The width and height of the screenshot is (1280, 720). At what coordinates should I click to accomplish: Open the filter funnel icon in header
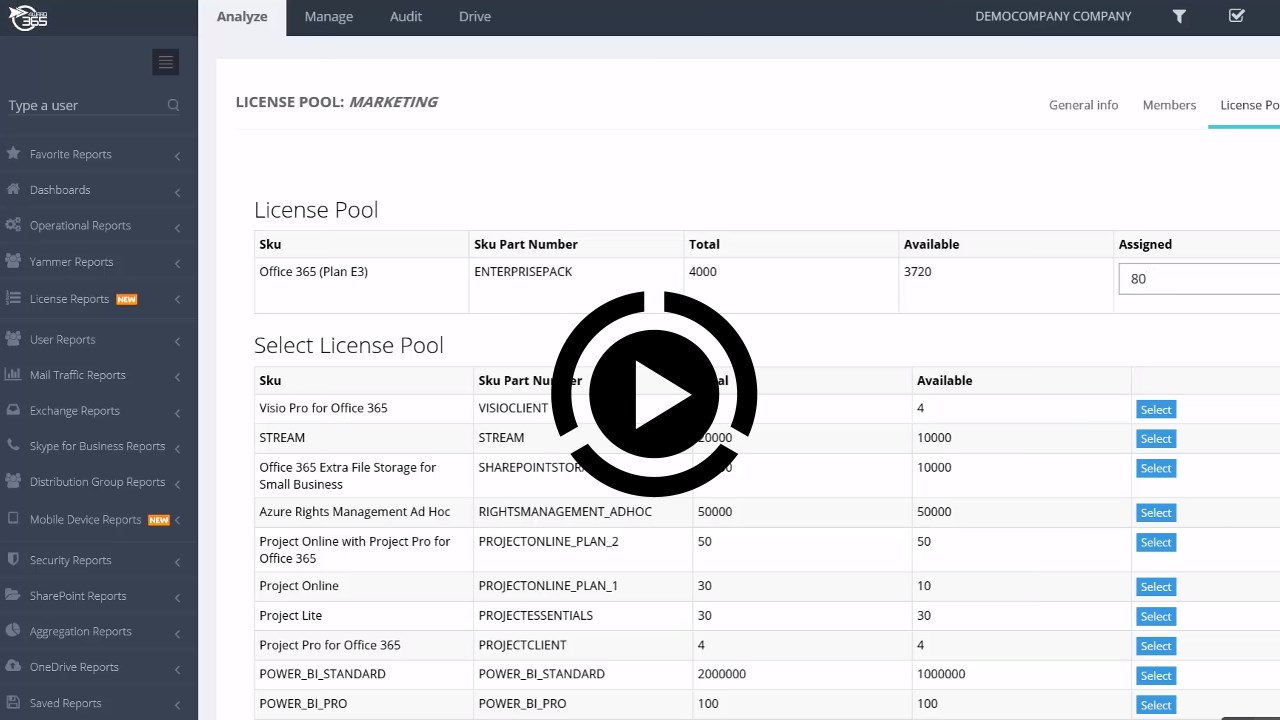click(x=1179, y=16)
